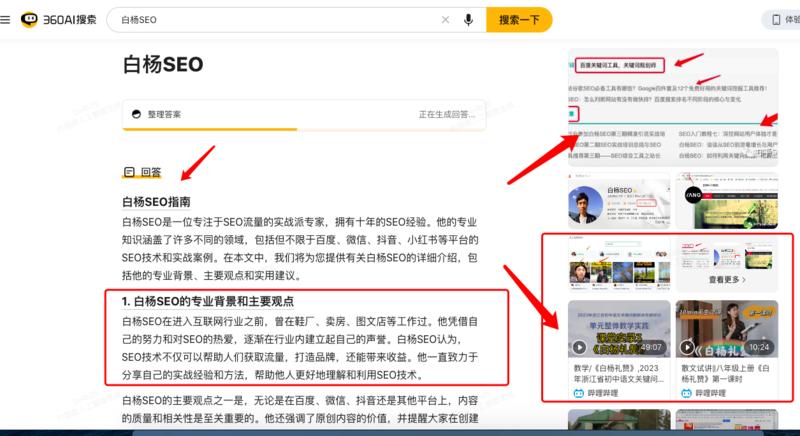Click the 整理答案 status icon
Image resolution: width=800 pixels, height=436 pixels.
click(x=135, y=114)
